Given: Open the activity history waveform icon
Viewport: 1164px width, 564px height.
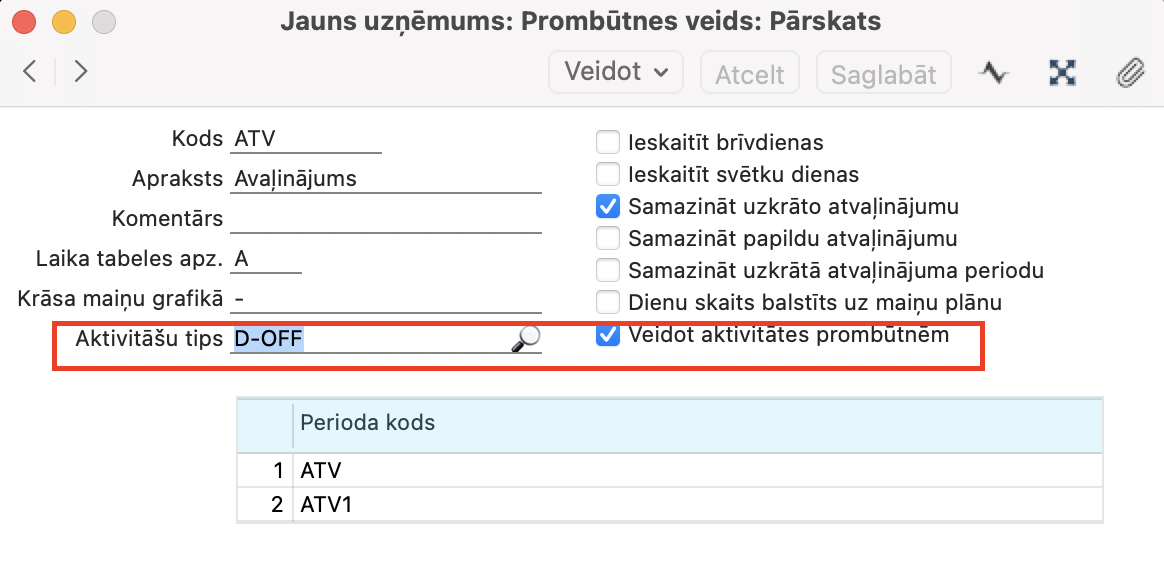Looking at the screenshot, I should [993, 72].
